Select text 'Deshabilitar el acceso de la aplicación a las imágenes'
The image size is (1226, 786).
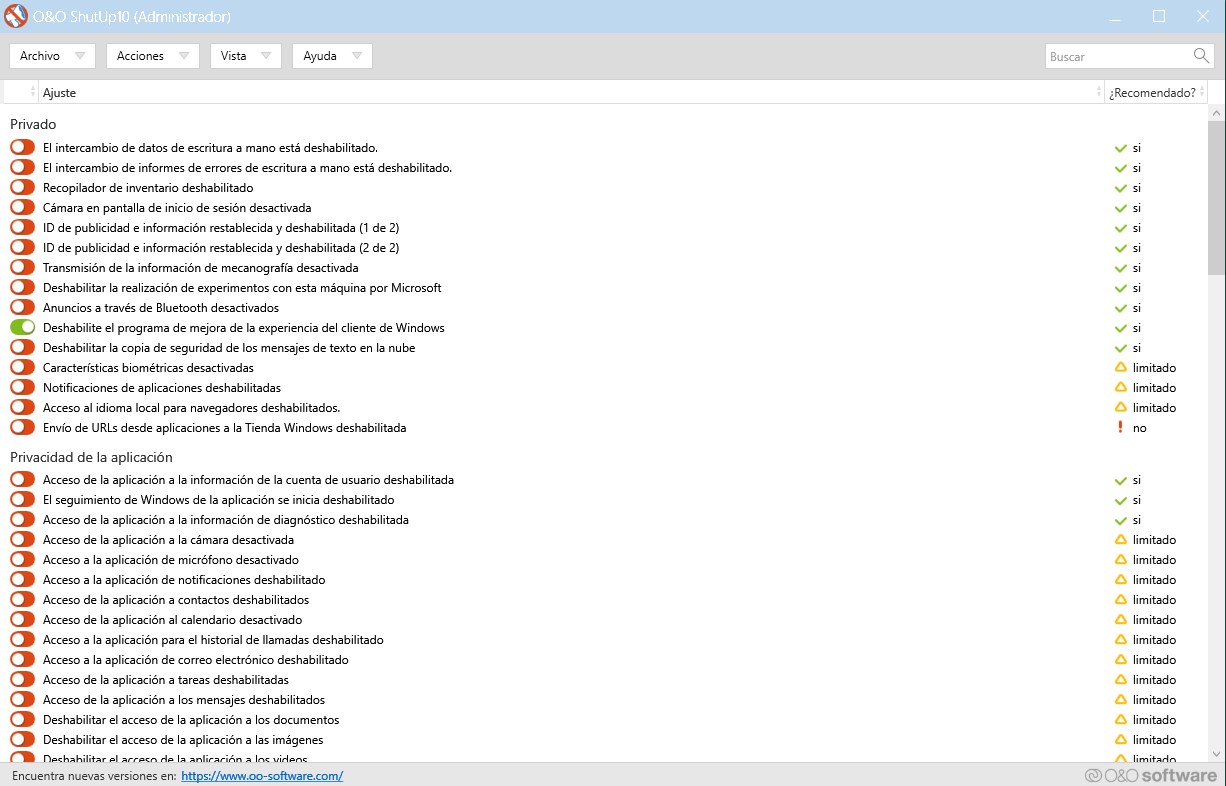[x=183, y=740]
